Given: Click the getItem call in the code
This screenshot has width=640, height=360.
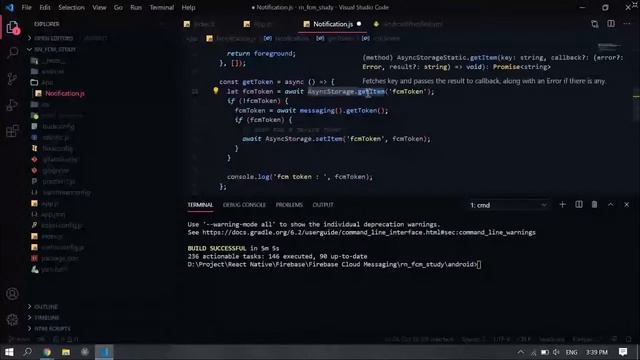Looking at the screenshot, I should pyautogui.click(x=371, y=91).
